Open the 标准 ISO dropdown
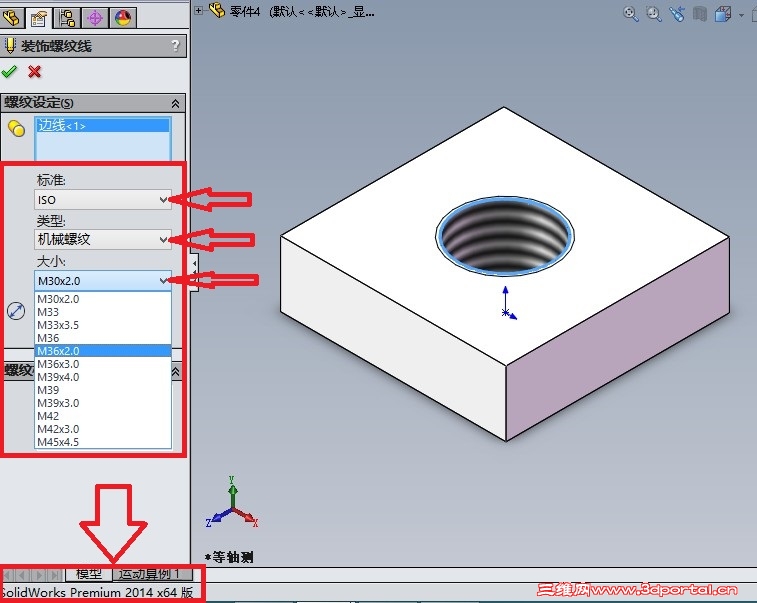The image size is (757, 603). click(103, 199)
